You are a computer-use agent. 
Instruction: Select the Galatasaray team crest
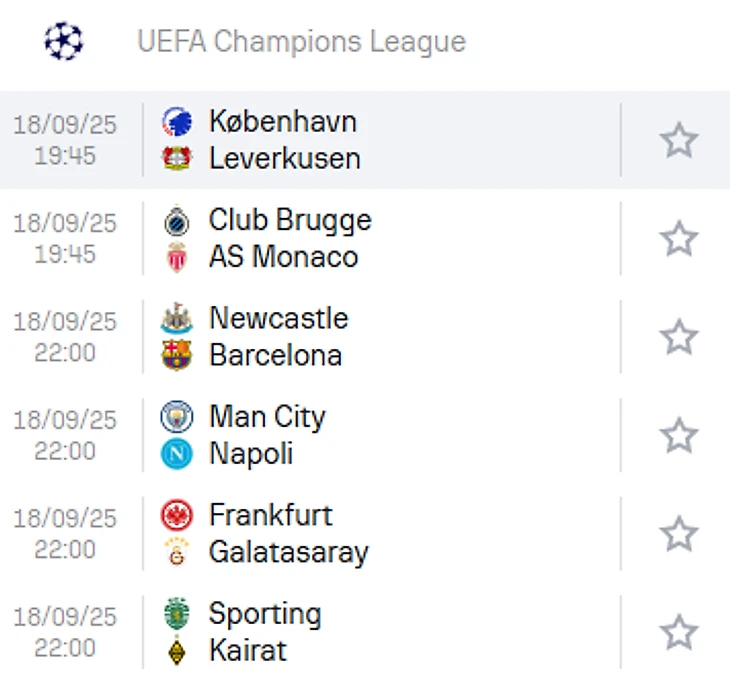tap(177, 552)
